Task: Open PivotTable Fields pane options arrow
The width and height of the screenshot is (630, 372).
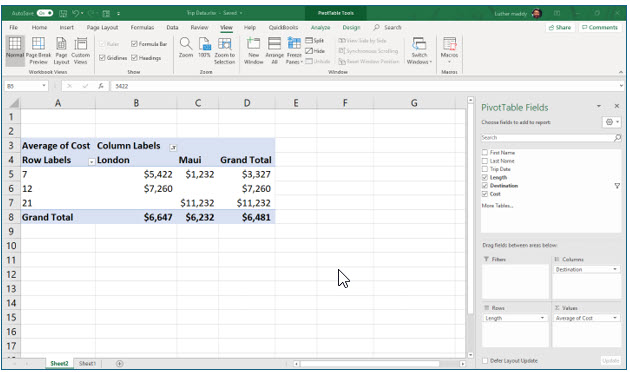Action: tap(599, 106)
